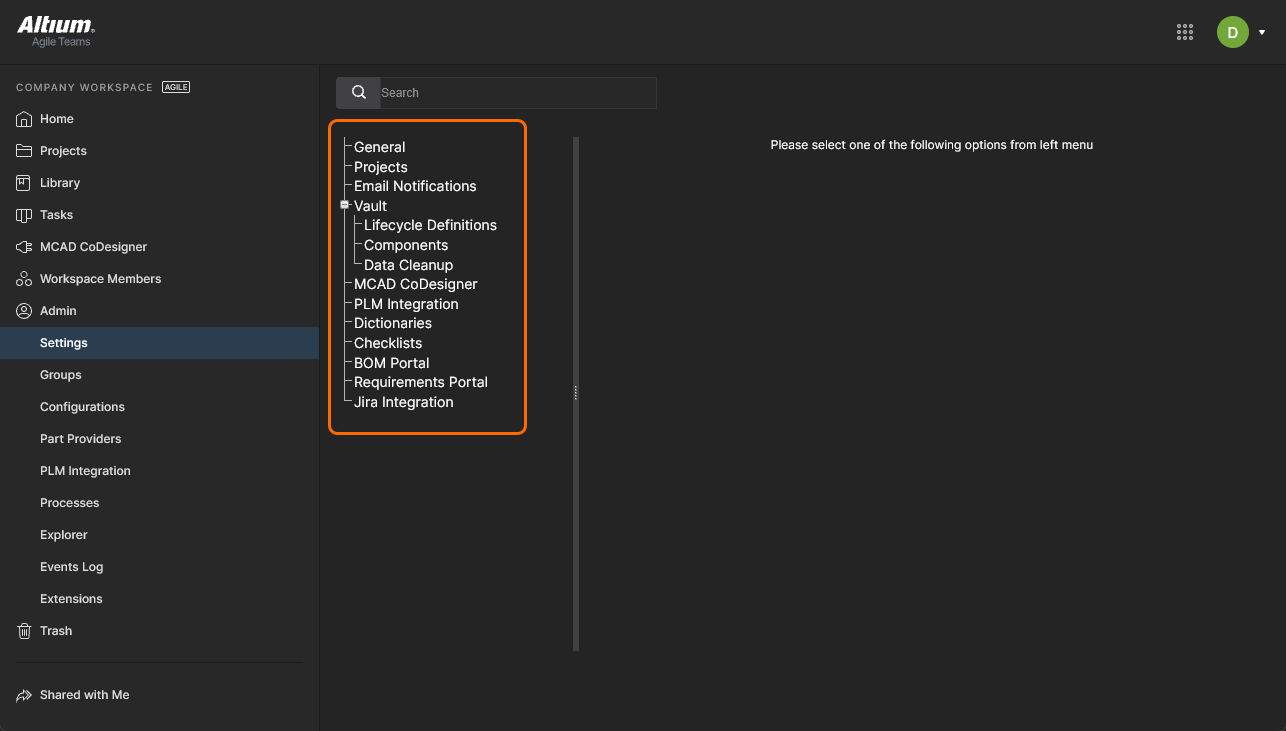Click the Home icon in sidebar

[24, 119]
